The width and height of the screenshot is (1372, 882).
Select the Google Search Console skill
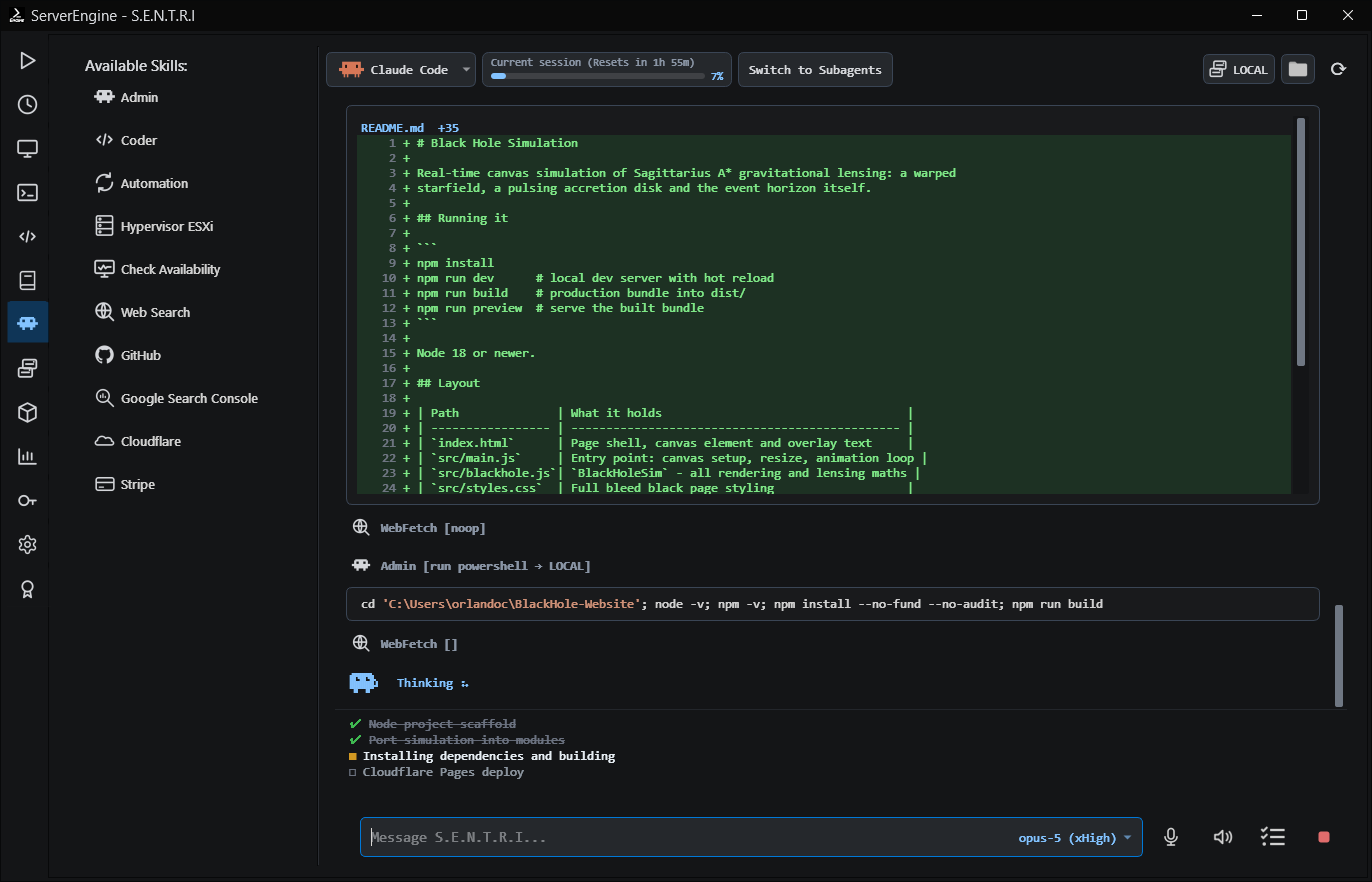(176, 399)
